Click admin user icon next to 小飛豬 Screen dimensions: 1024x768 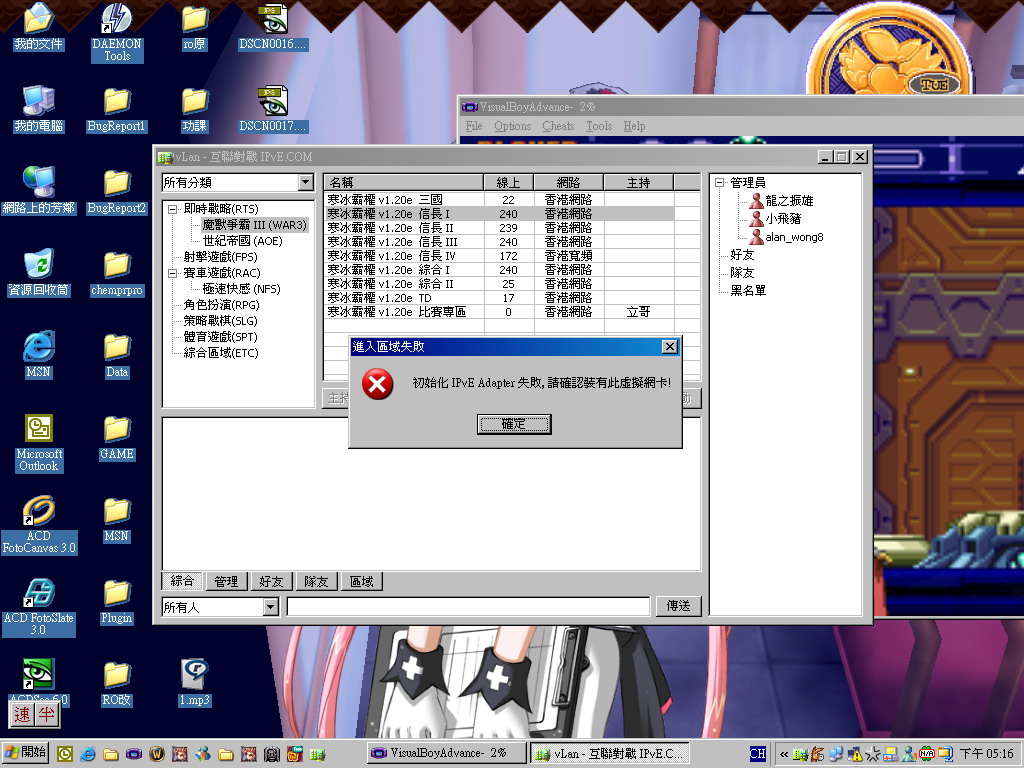(x=756, y=219)
